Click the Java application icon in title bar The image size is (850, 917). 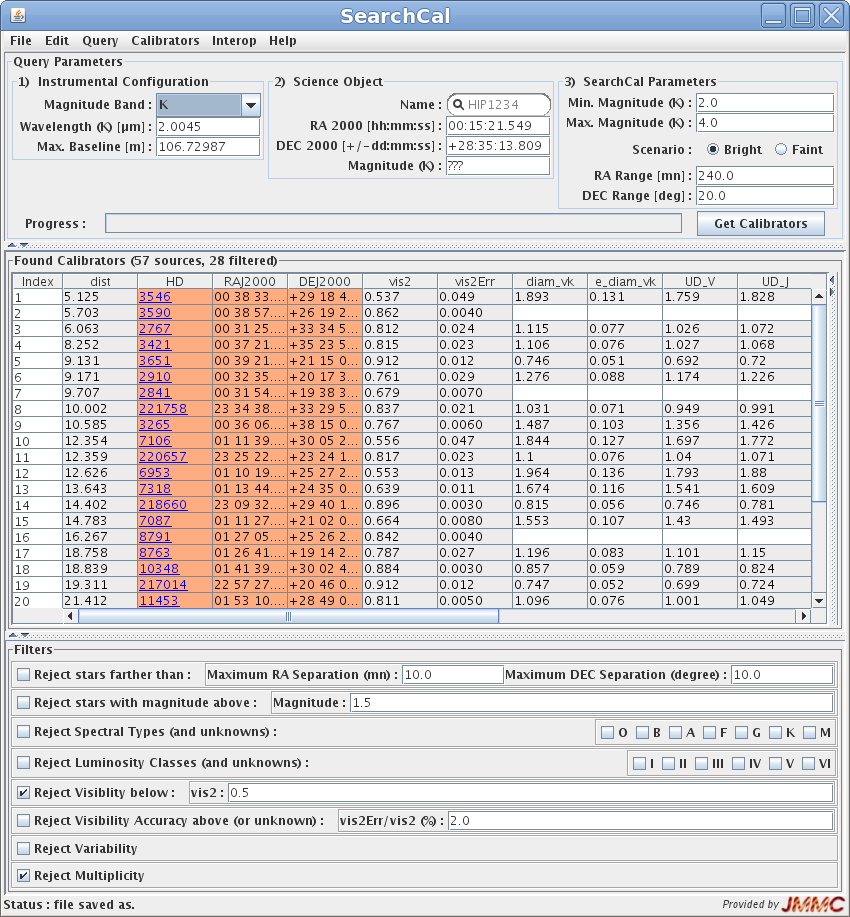[18, 15]
